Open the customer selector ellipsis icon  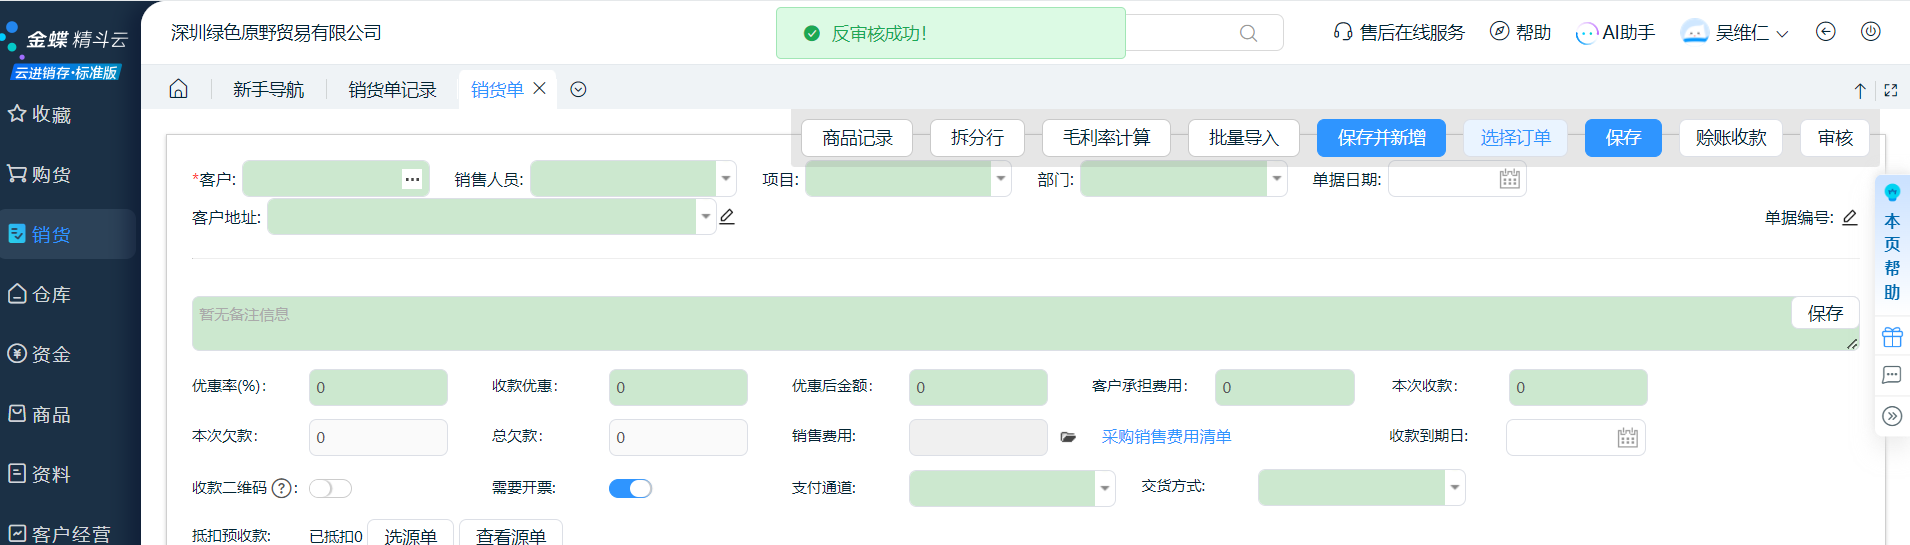click(412, 179)
